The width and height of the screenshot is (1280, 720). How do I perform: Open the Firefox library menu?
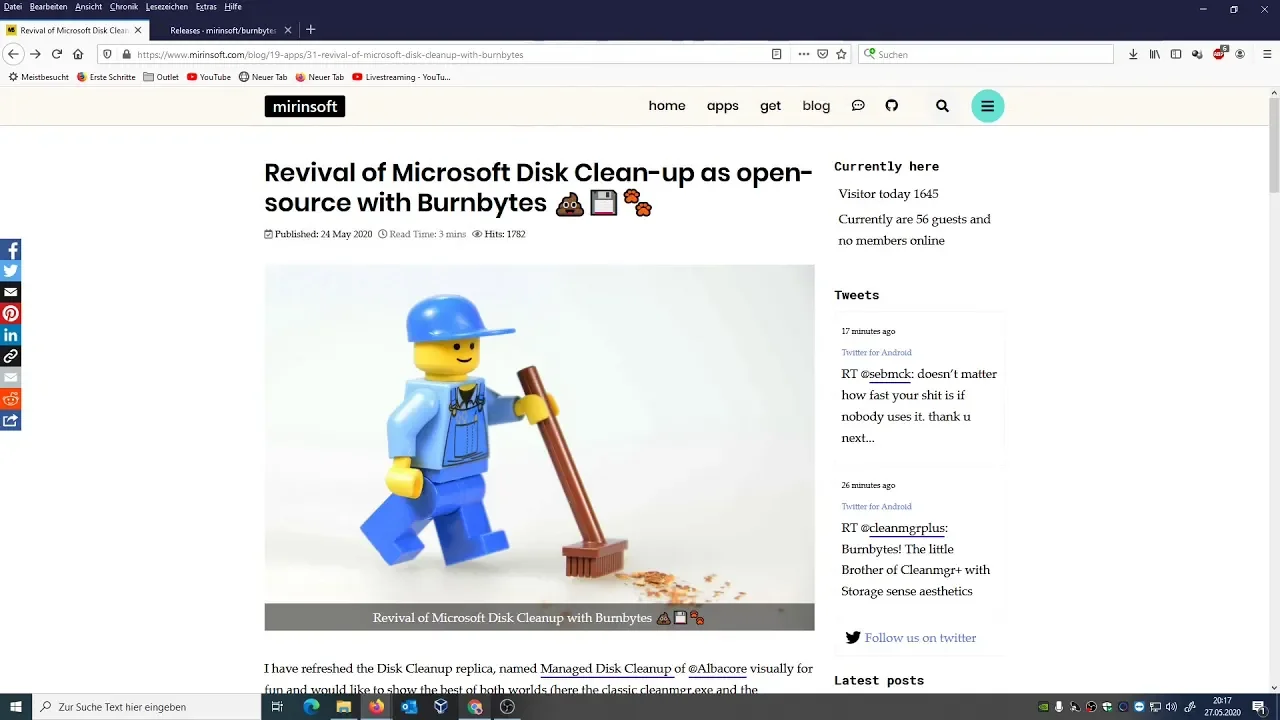pyautogui.click(x=1154, y=54)
